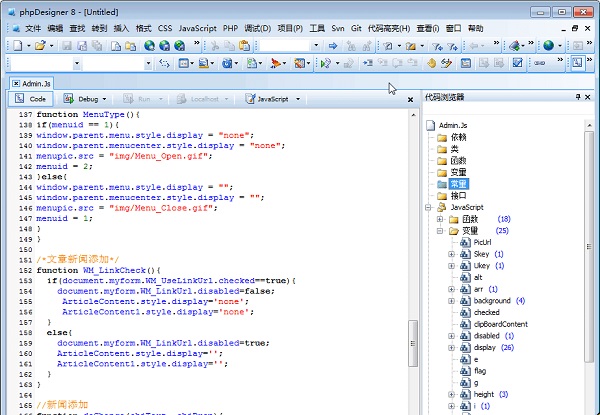This screenshot has width=600, height=415.
Task: Switch to the Admin.Js document tab
Action: pos(32,83)
